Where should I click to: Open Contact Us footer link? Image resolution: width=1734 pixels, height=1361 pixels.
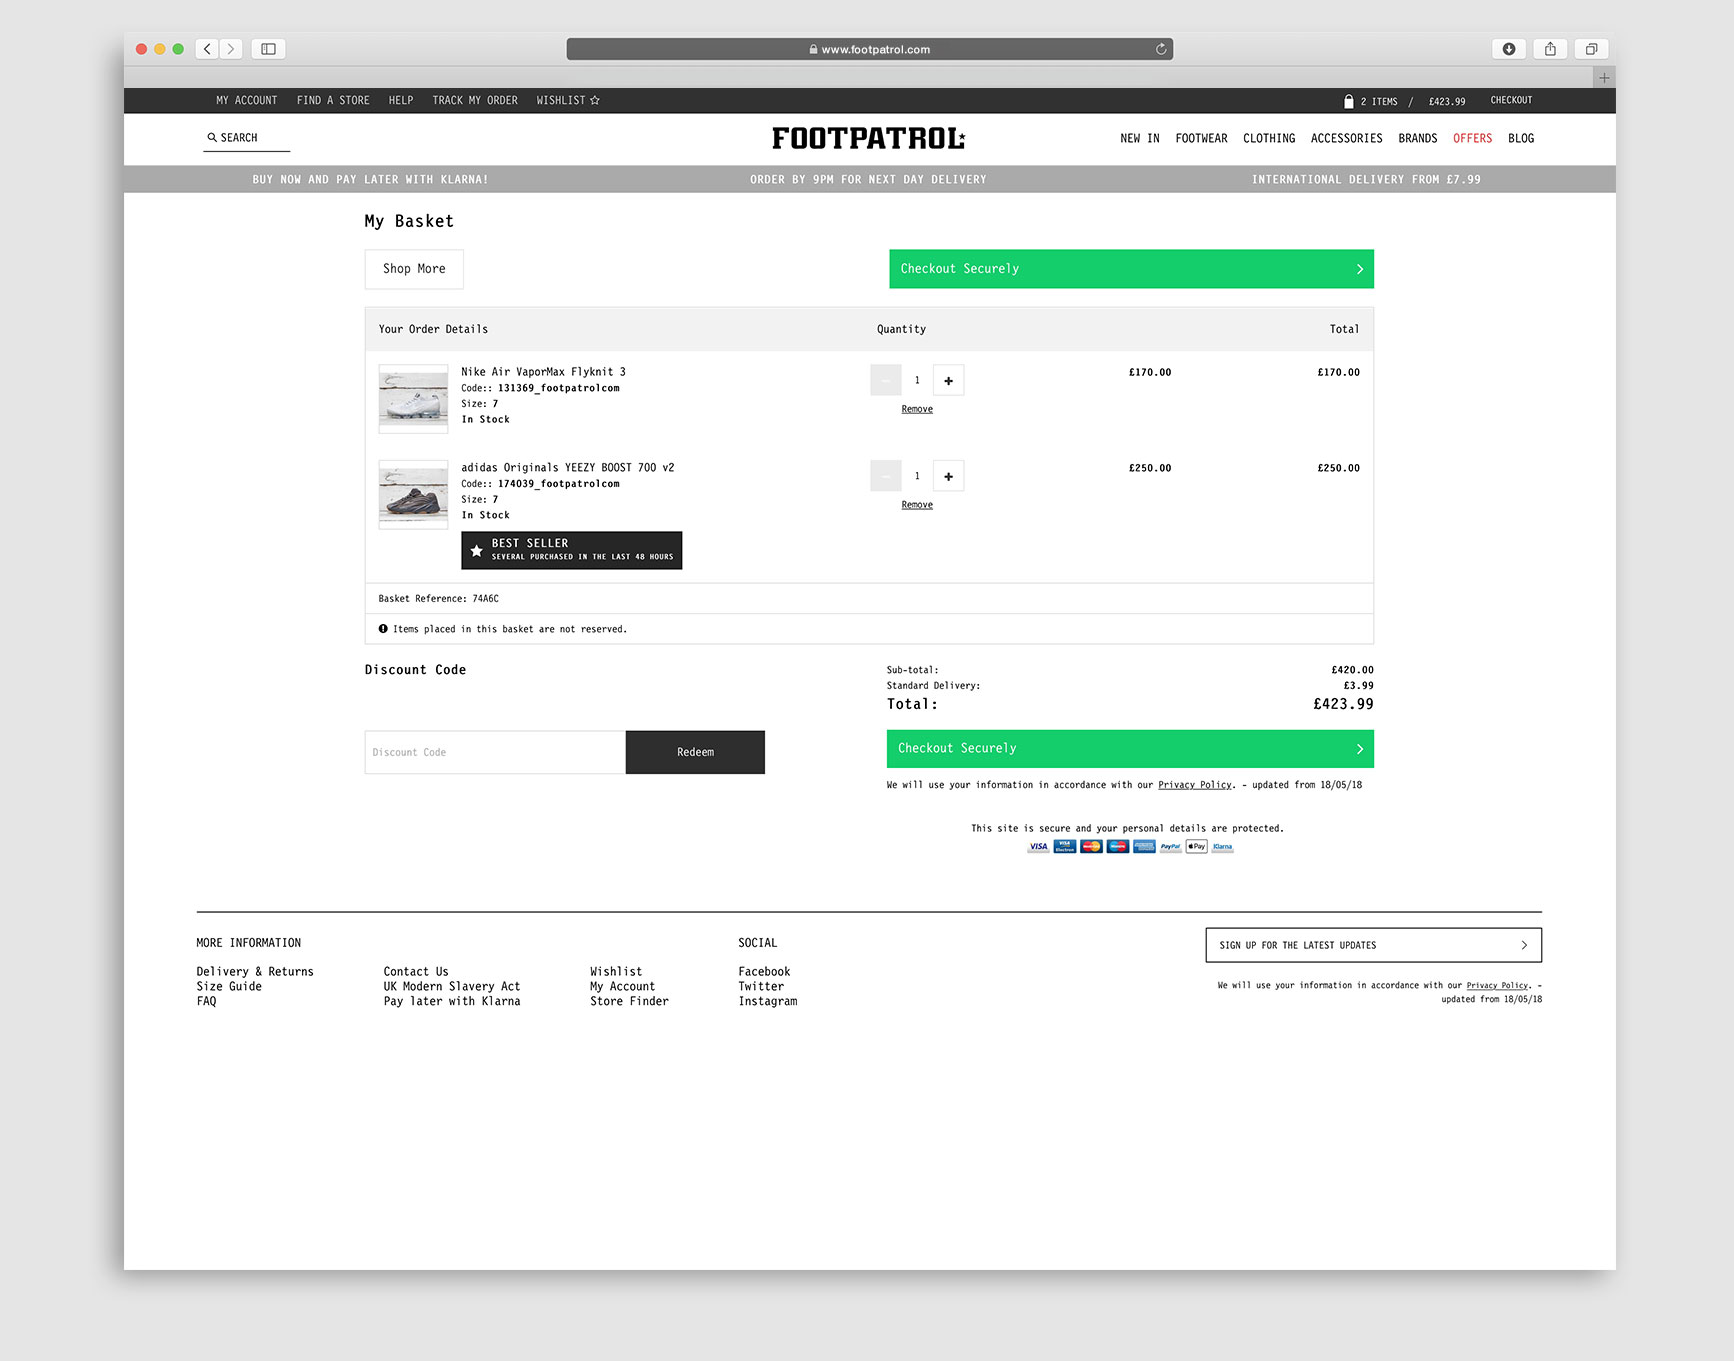[416, 972]
